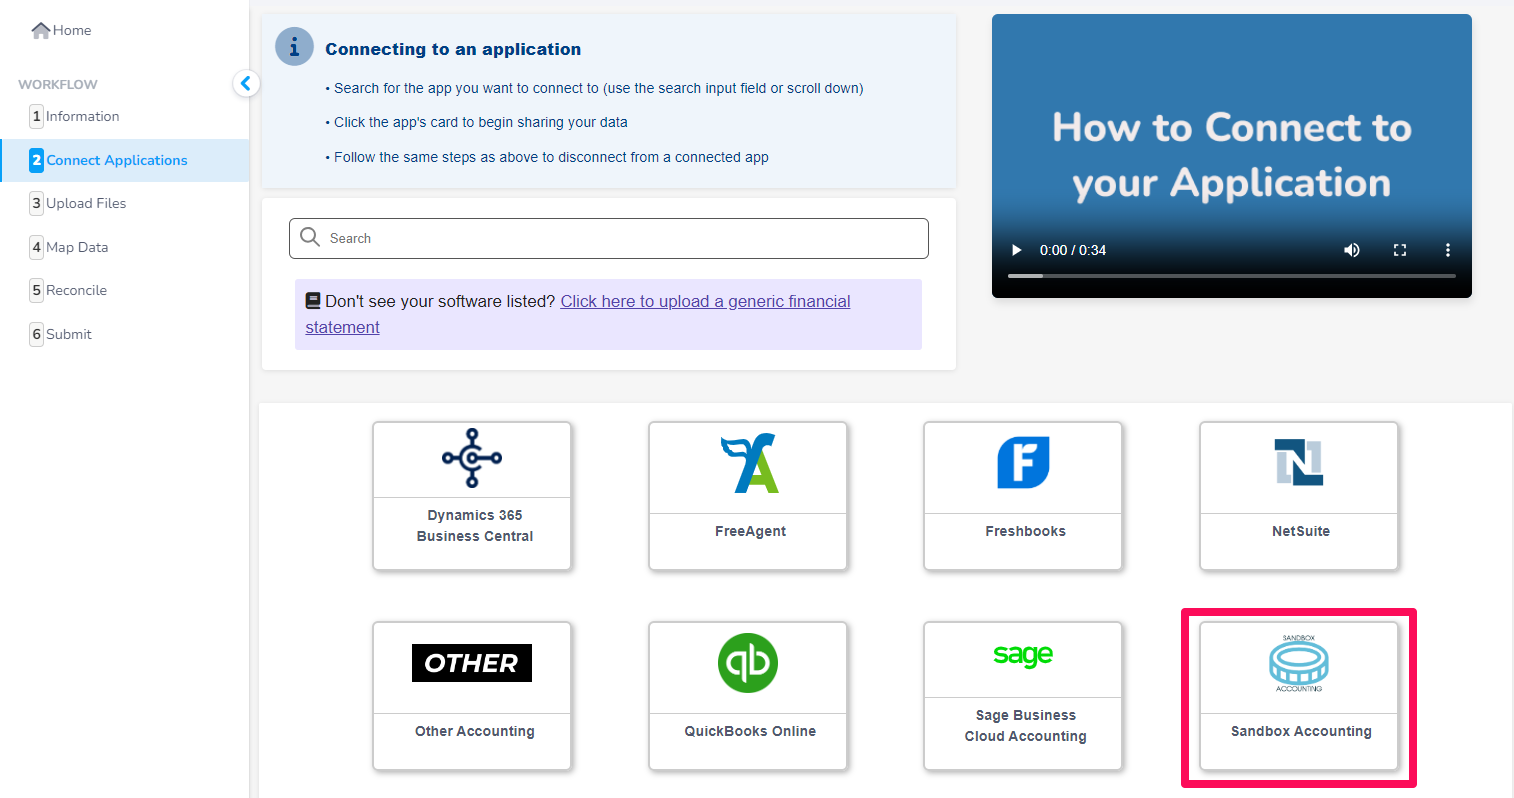Screen dimensions: 1514x798
Task: Click the magnifying glass search icon
Action: tap(310, 237)
